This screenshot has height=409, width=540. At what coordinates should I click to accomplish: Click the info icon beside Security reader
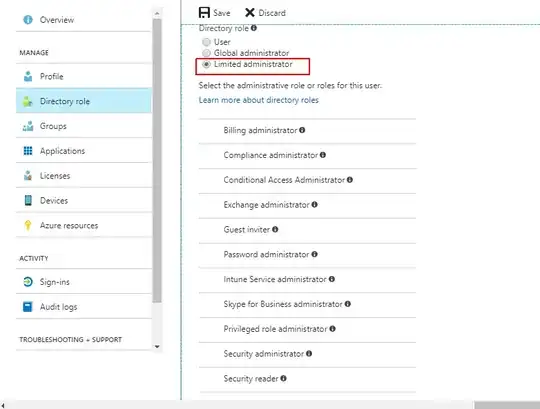tap(283, 378)
